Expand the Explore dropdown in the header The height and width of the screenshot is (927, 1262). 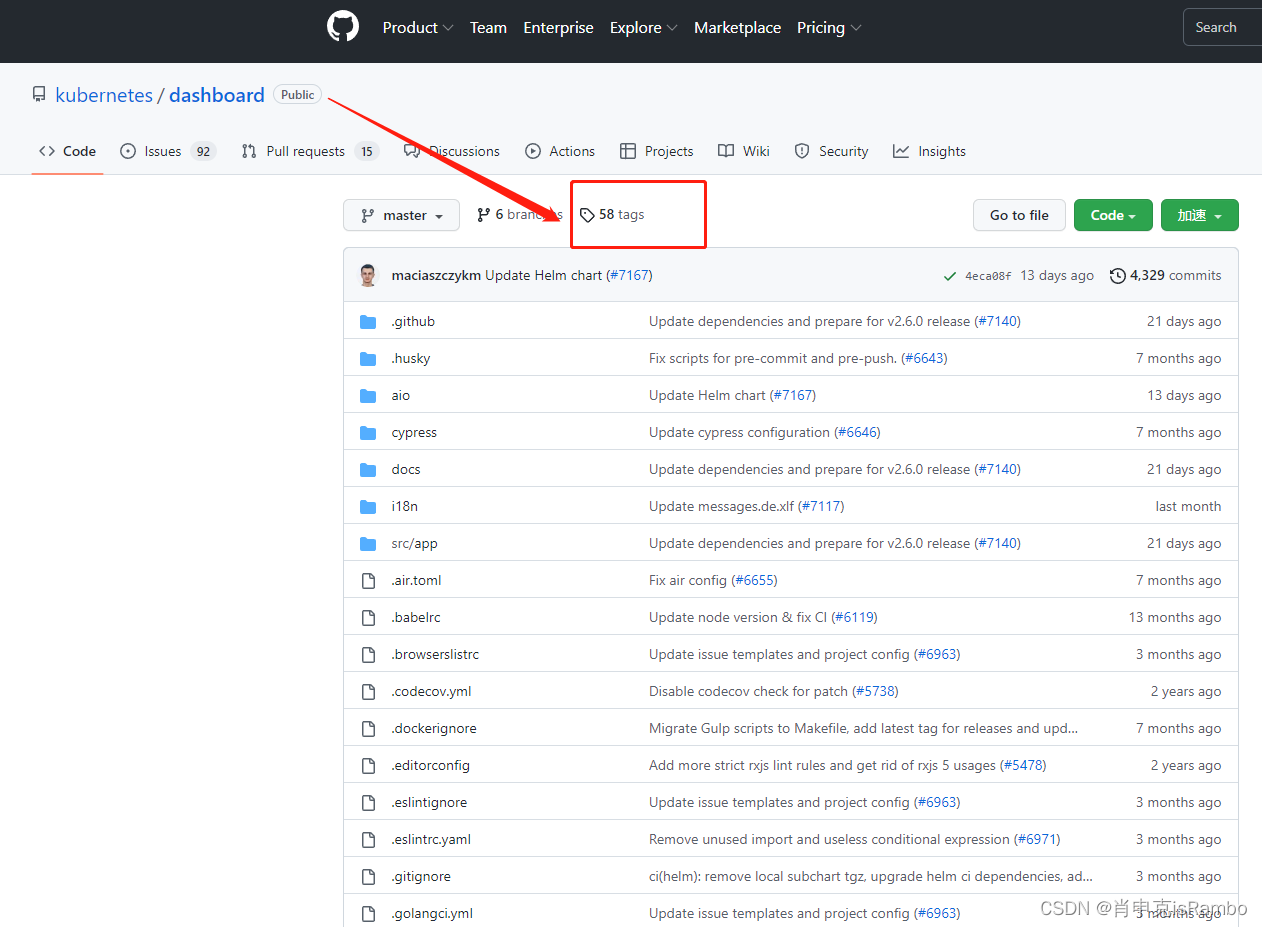(644, 28)
